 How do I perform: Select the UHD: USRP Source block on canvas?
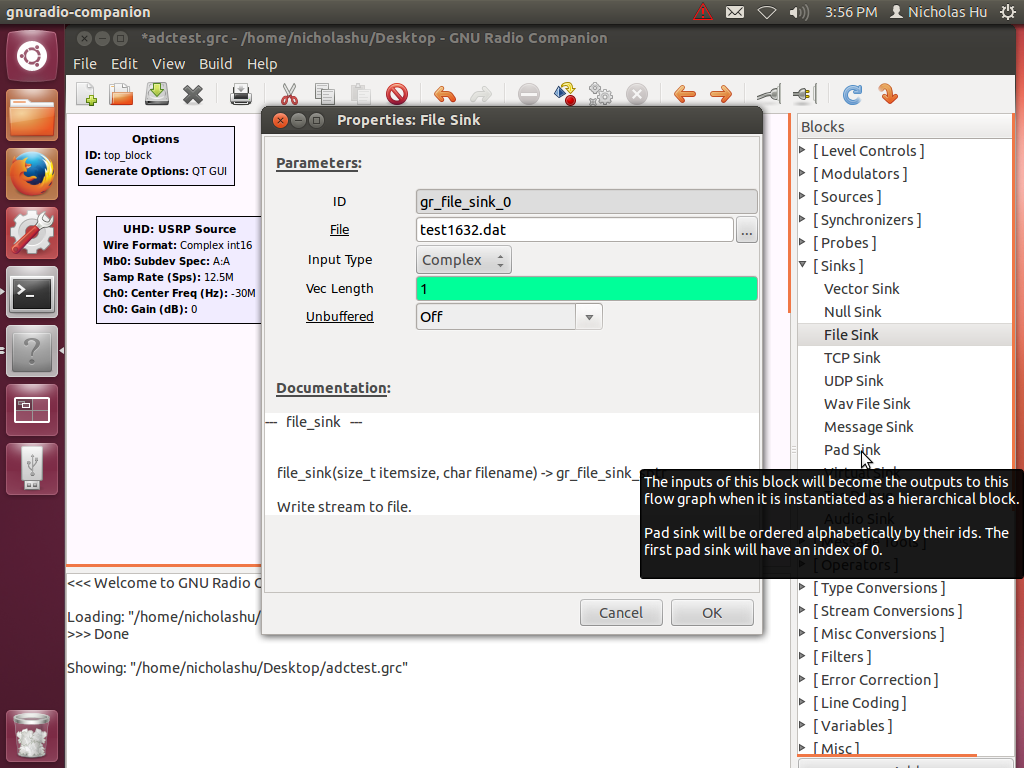click(179, 269)
